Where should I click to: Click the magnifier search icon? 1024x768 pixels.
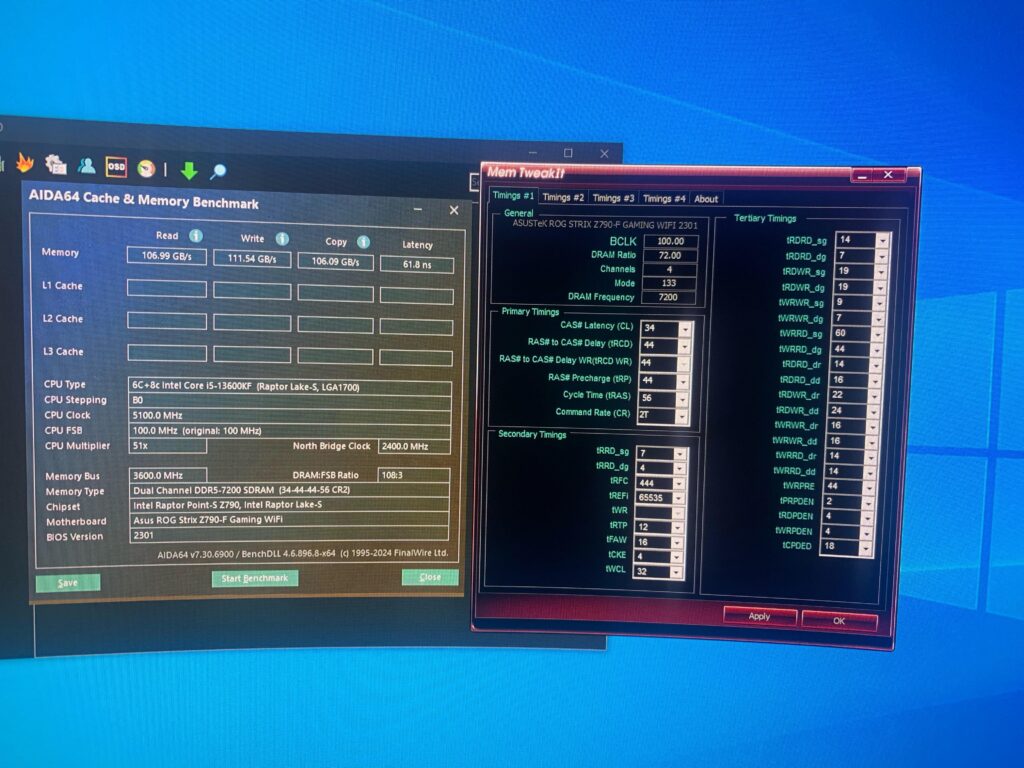[218, 171]
